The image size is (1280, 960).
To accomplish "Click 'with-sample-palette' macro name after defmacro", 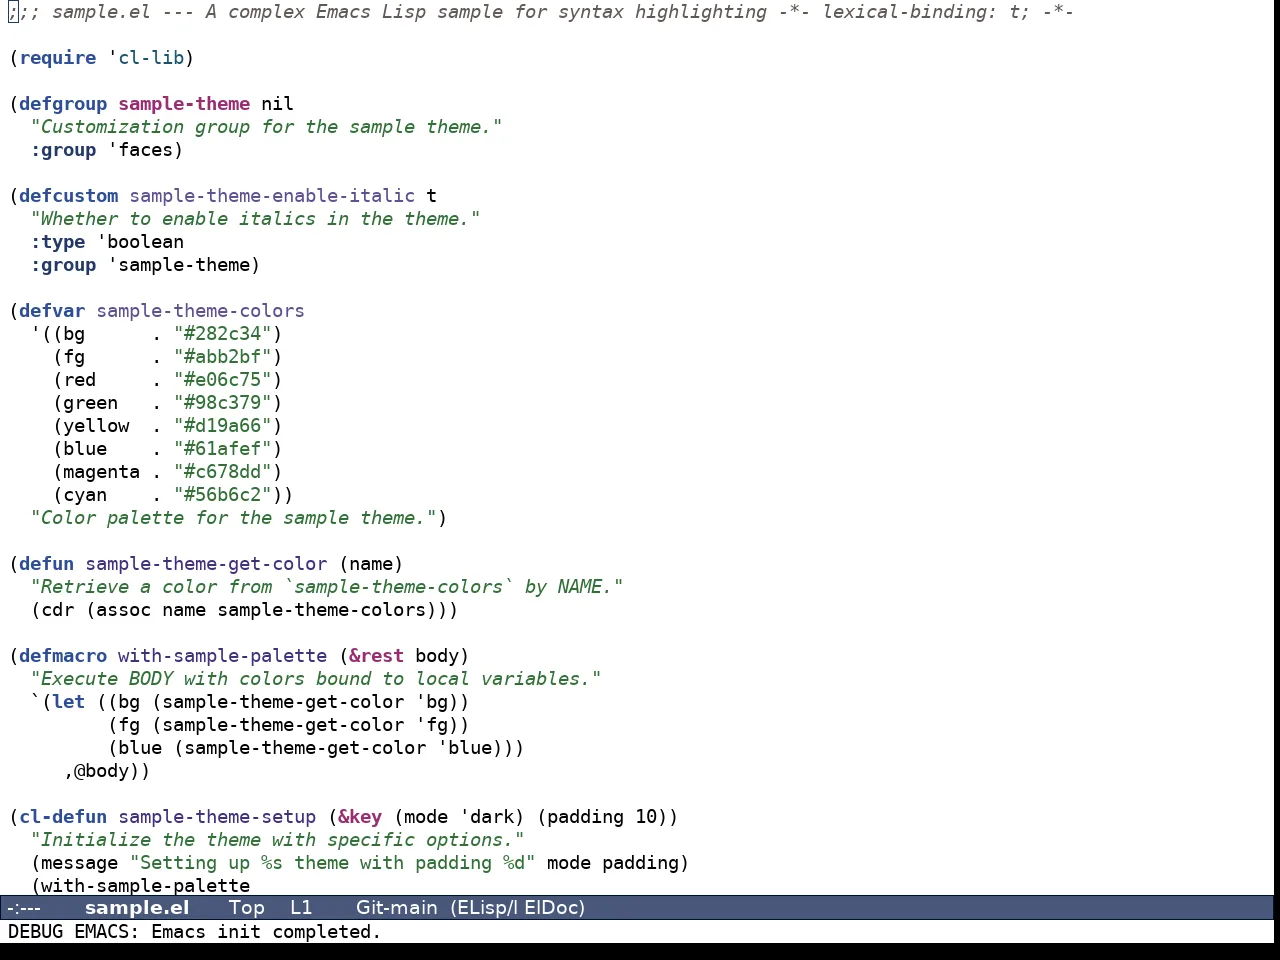I will click(222, 656).
